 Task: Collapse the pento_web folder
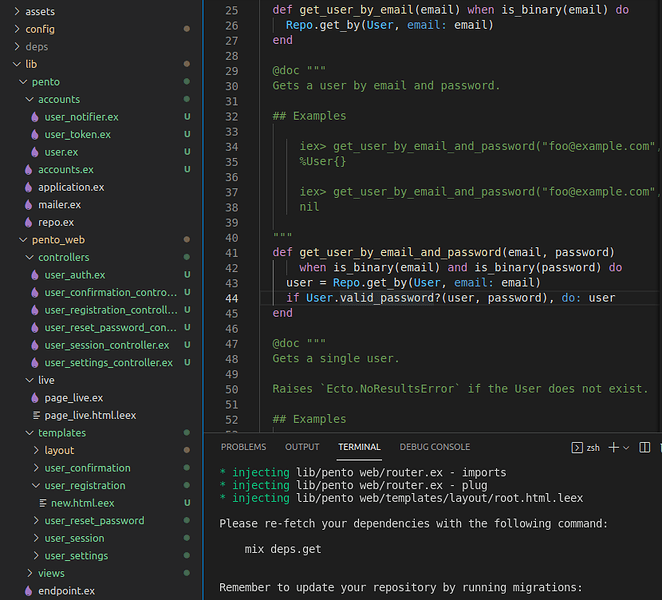[24, 240]
